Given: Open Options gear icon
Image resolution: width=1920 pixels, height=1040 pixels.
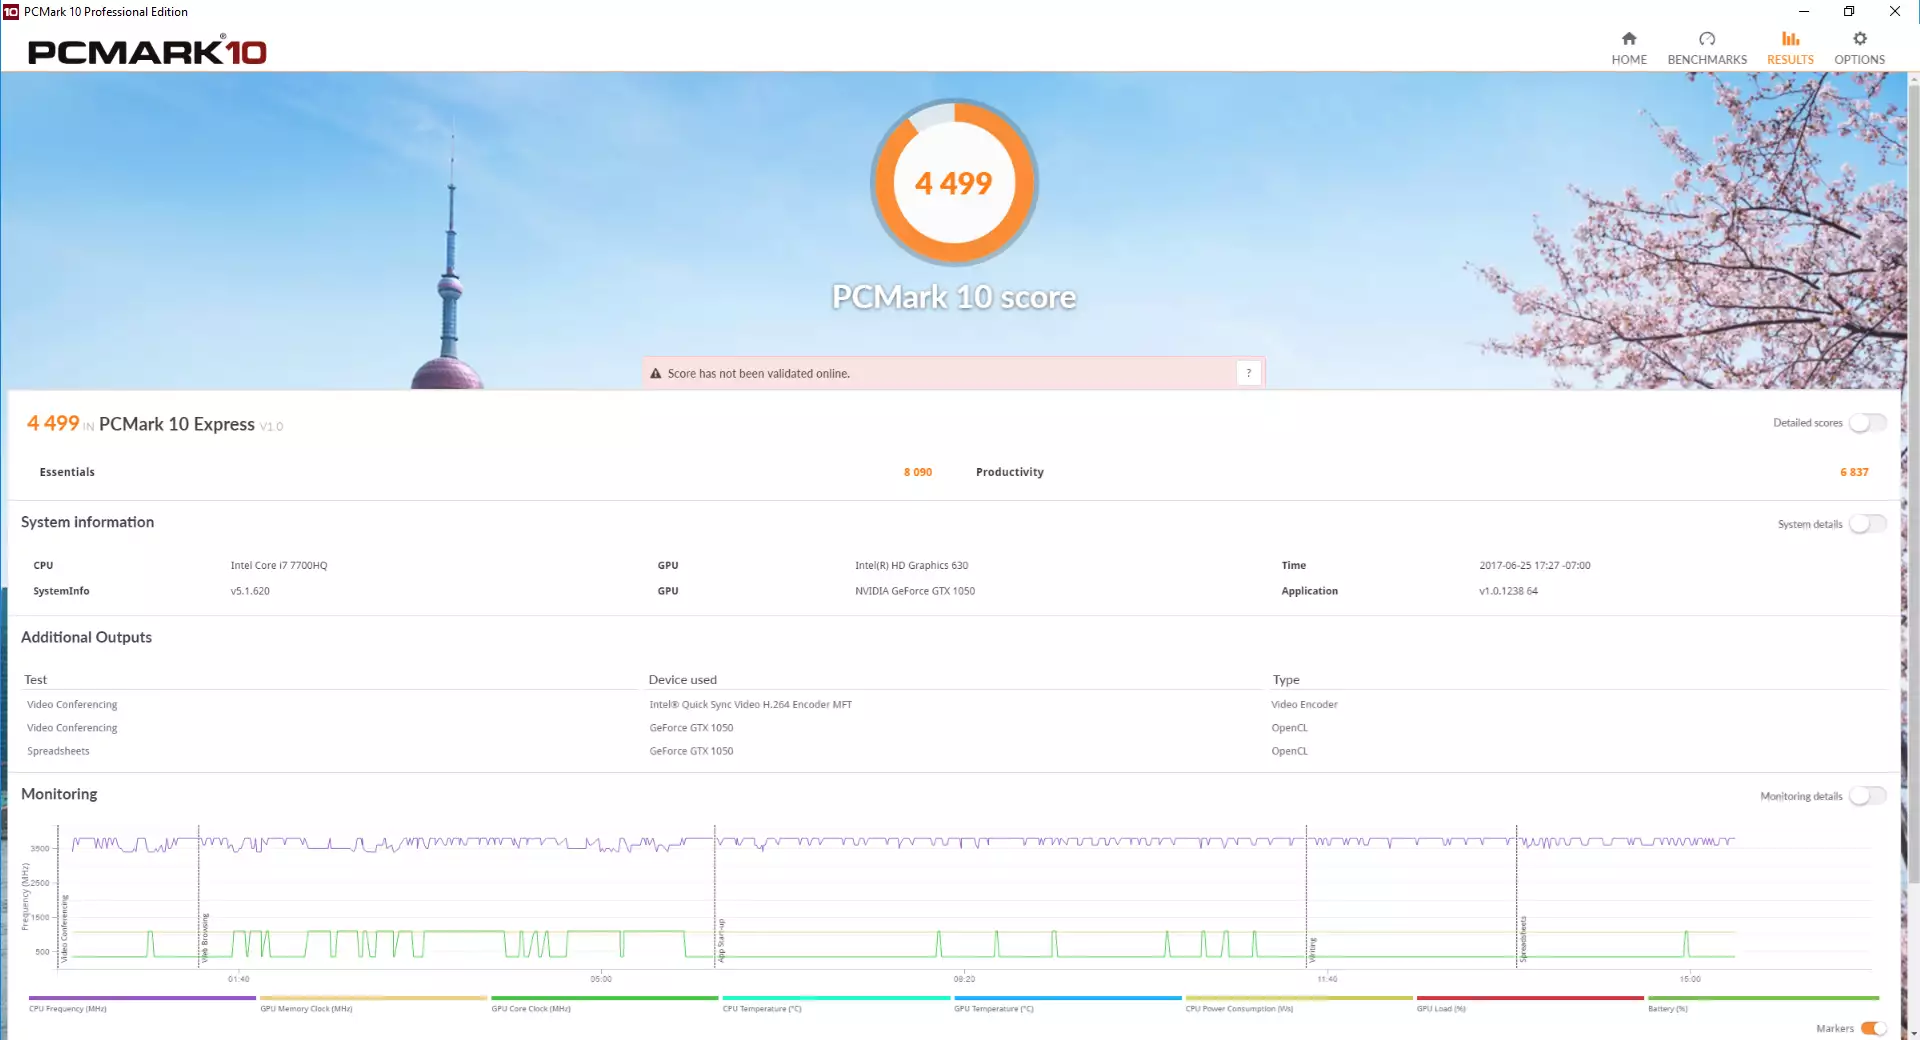Looking at the screenshot, I should 1859,39.
